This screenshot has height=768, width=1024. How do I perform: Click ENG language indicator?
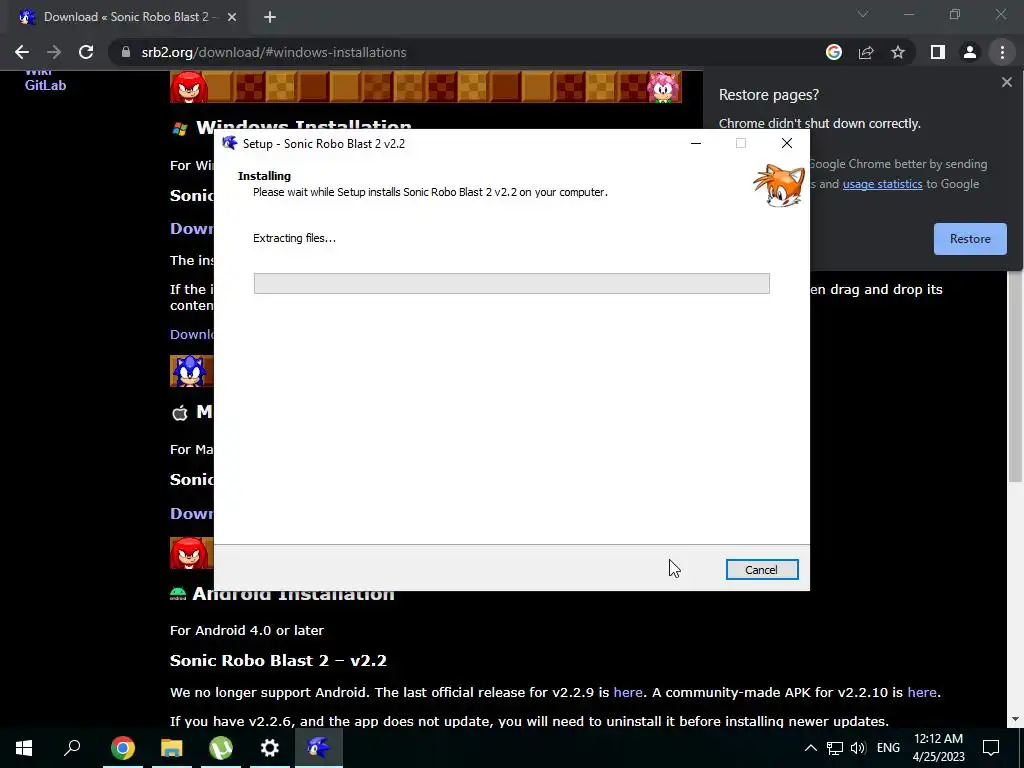tap(888, 748)
